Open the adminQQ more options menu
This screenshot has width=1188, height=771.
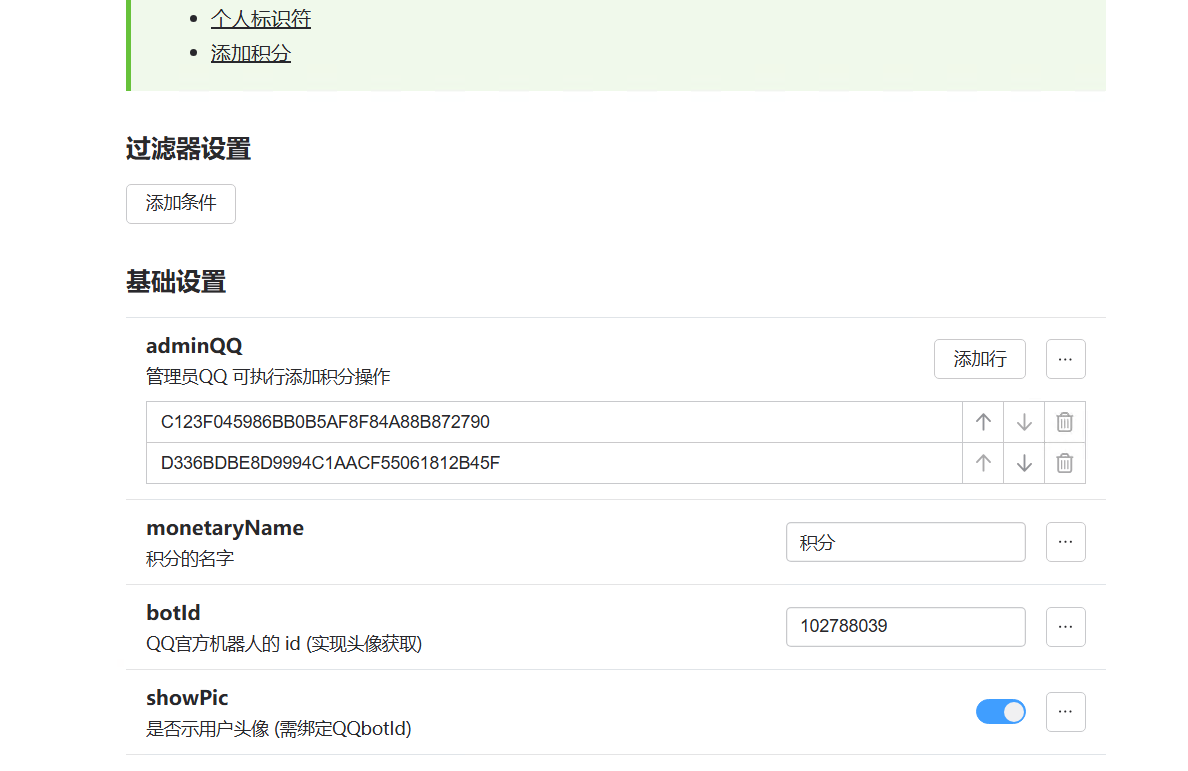pyautogui.click(x=1065, y=359)
